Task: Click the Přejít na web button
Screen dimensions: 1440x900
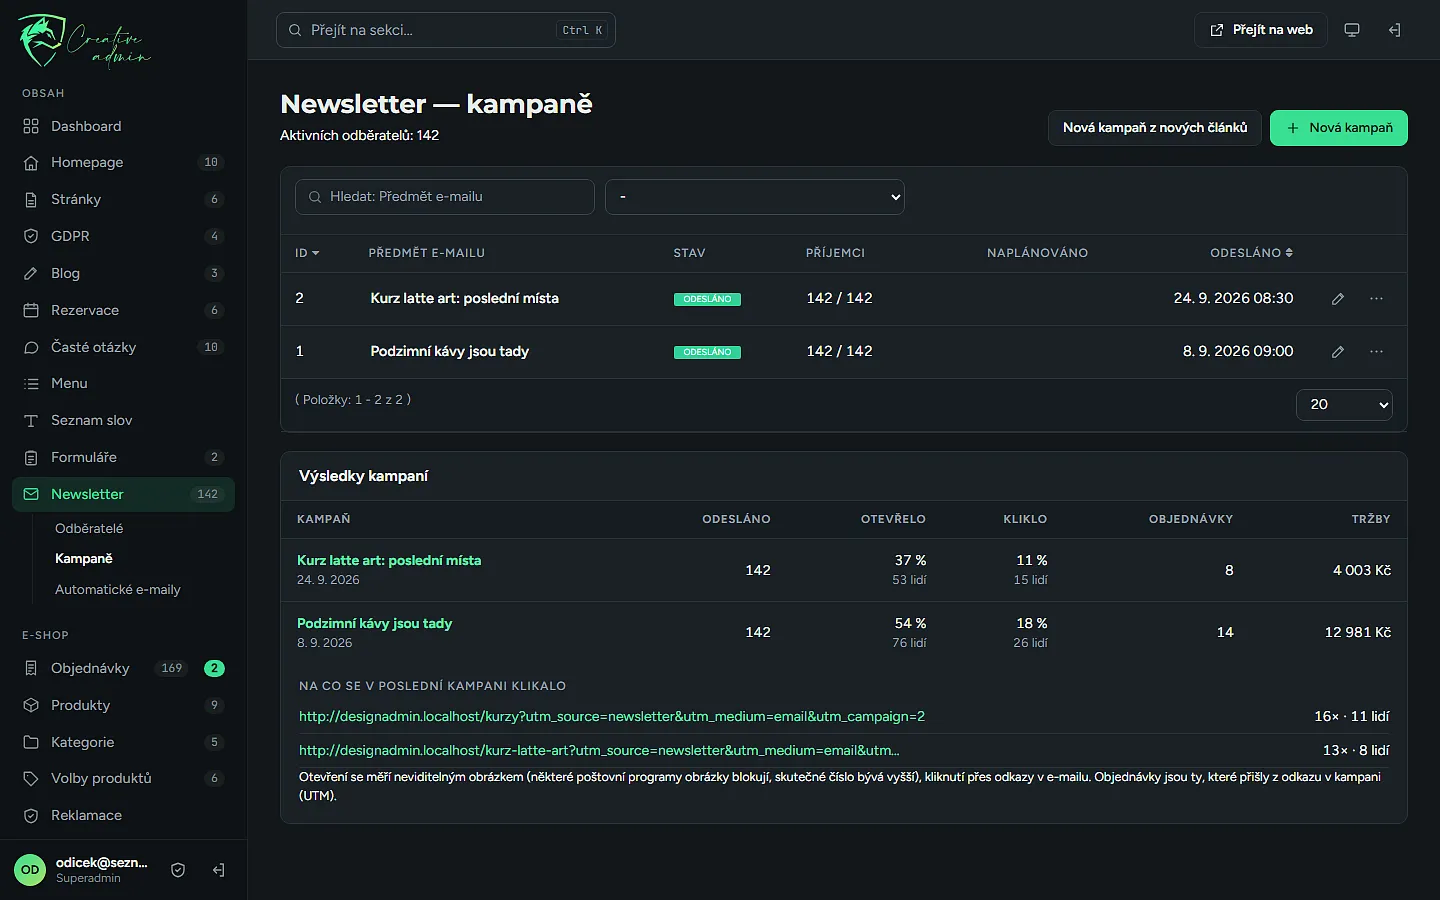Action: 1261,30
